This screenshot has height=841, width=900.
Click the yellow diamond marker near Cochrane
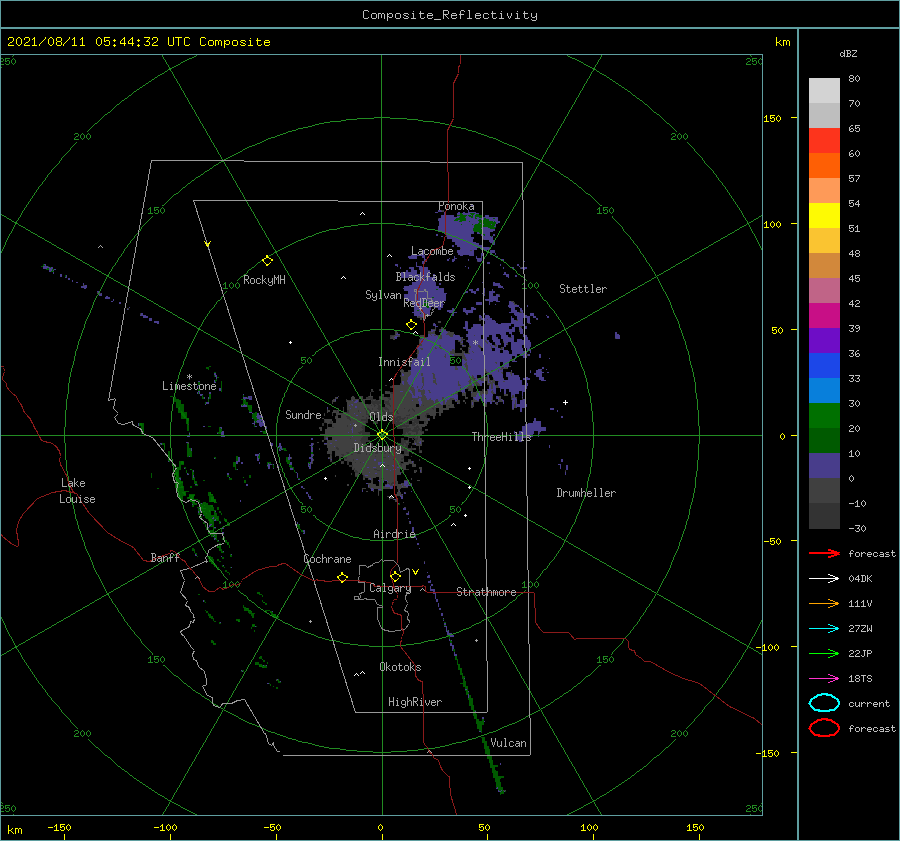pos(342,578)
